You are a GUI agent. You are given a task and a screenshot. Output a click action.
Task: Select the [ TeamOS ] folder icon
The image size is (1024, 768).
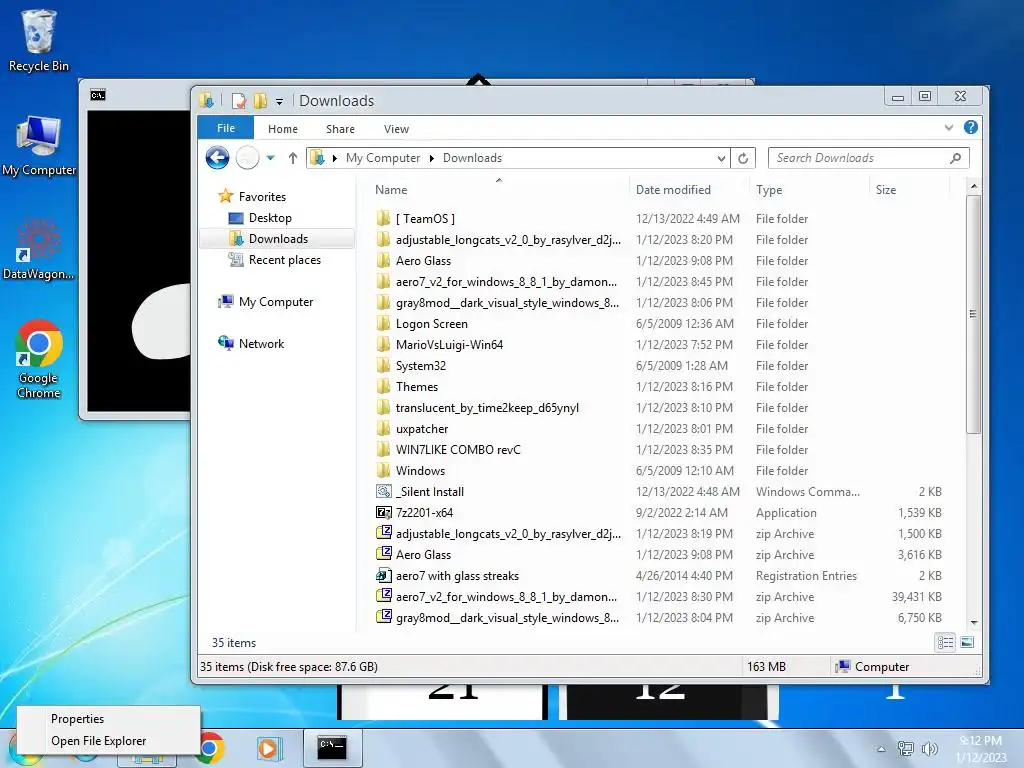pos(383,218)
